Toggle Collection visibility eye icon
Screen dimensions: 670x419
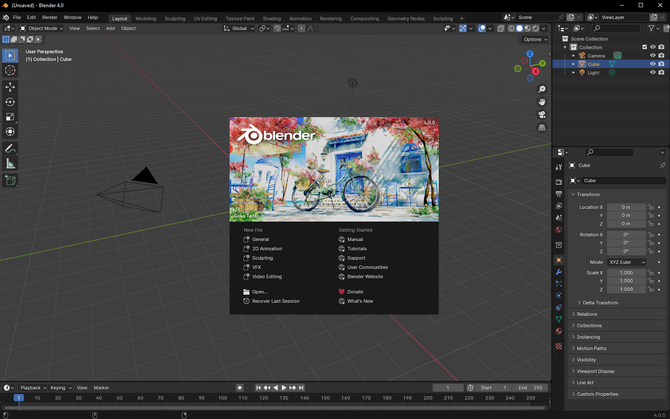click(x=652, y=47)
